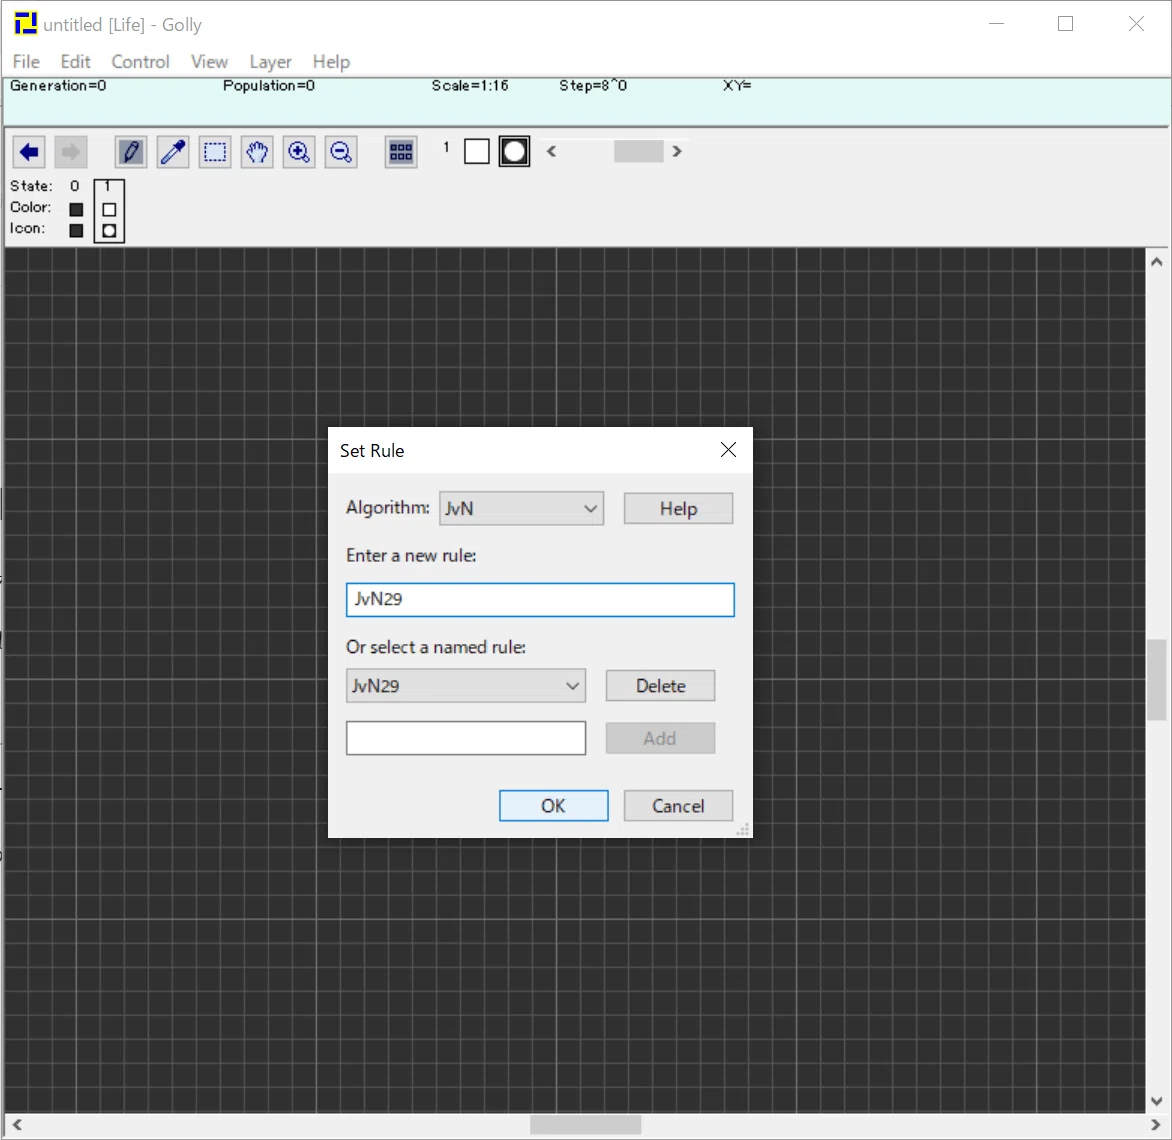
Task: Select the color picker eyedropper tool
Action: click(x=173, y=152)
